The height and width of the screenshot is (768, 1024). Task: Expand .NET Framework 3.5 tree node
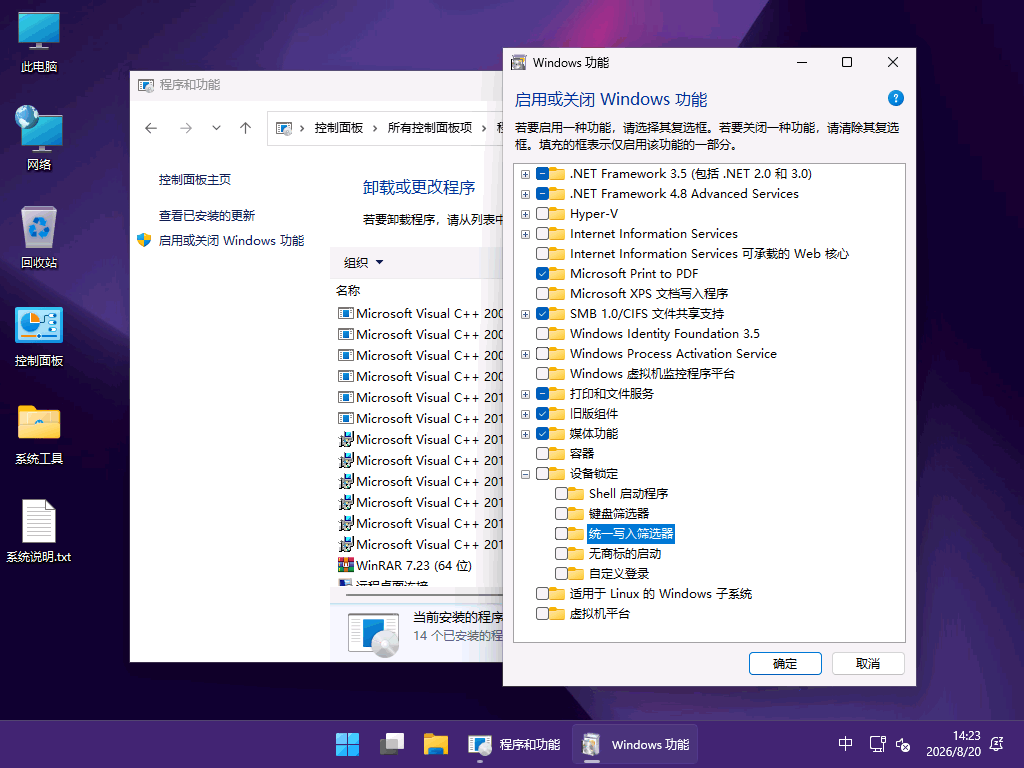click(x=525, y=174)
